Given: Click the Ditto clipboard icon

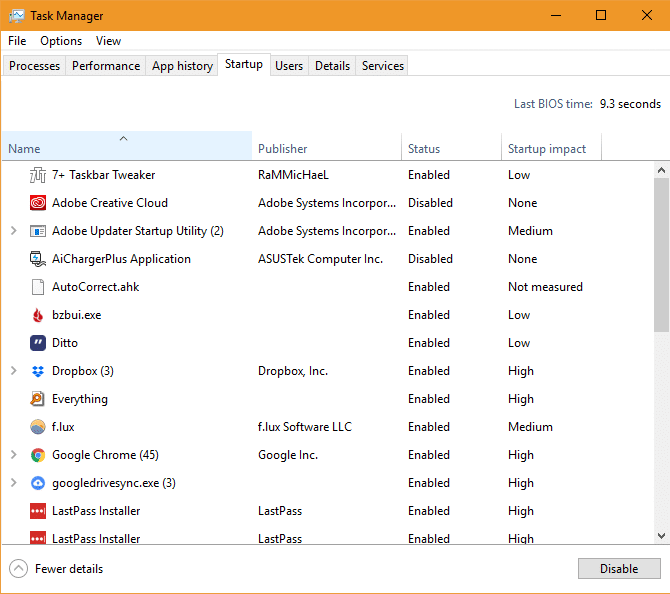Looking at the screenshot, I should click(38, 343).
